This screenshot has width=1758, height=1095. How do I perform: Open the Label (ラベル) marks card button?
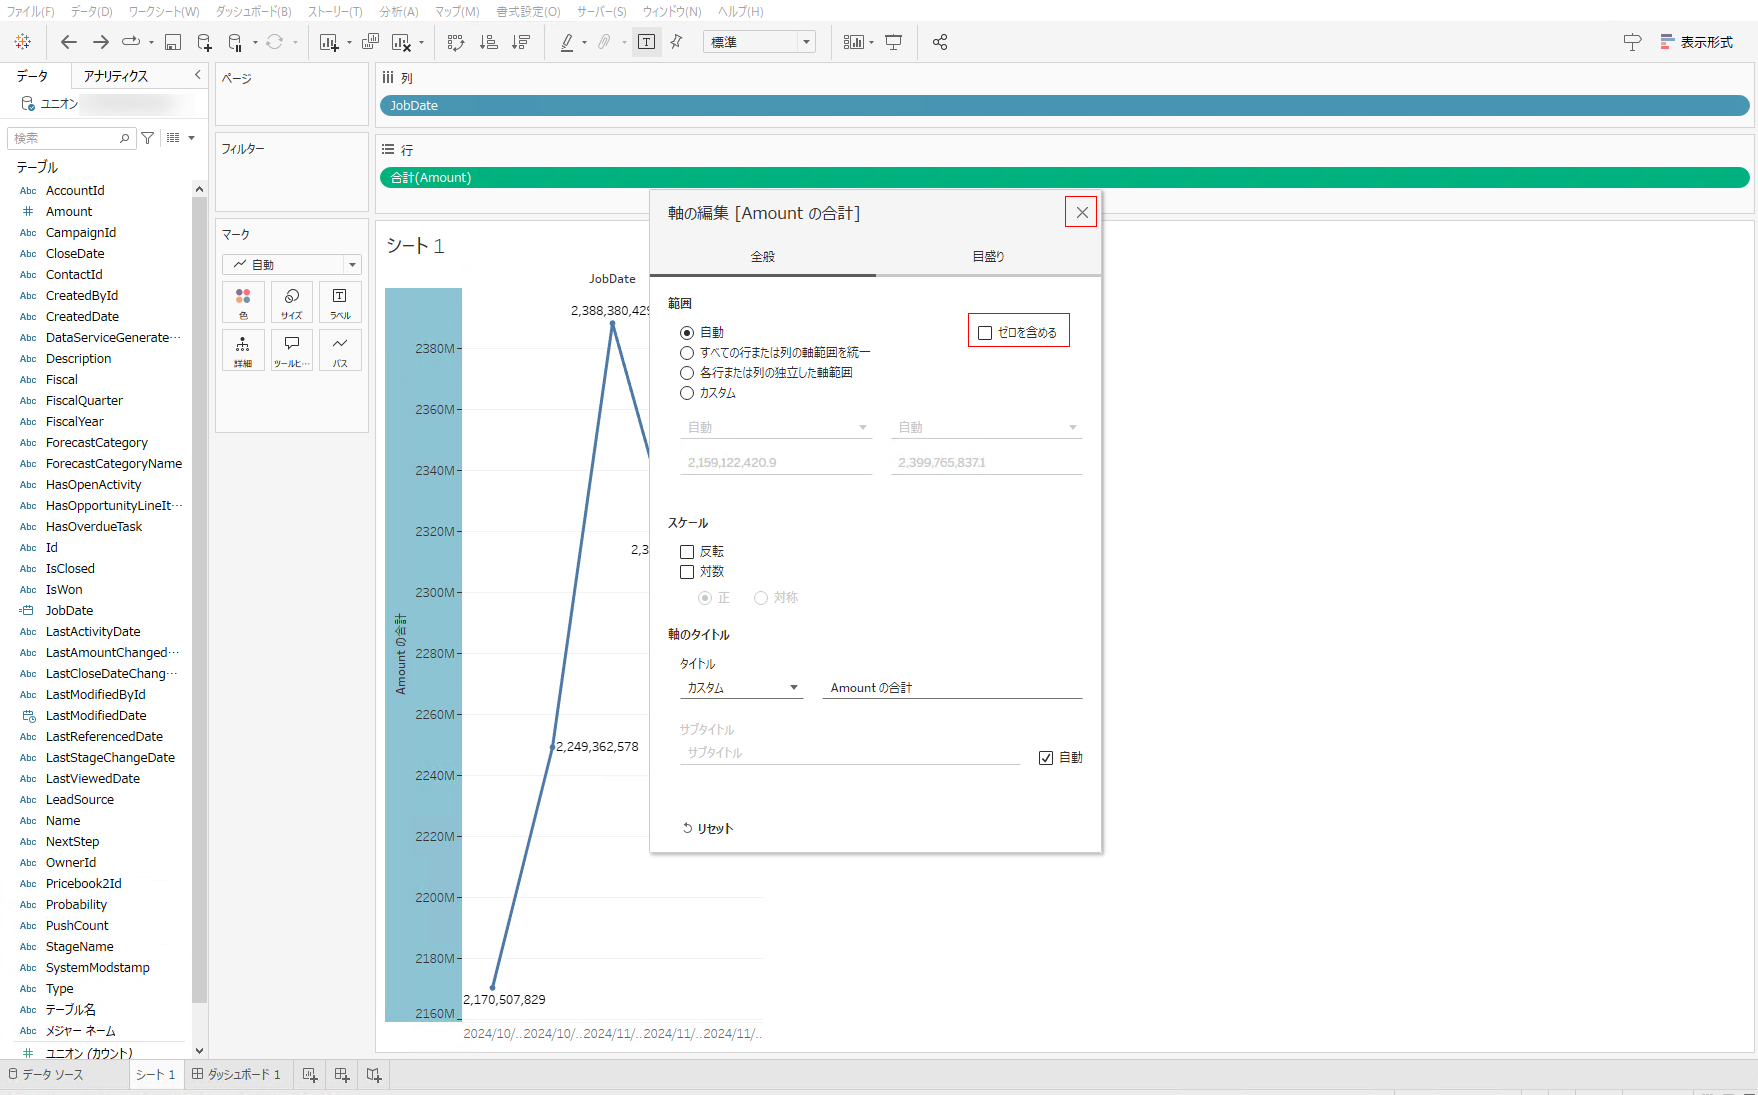(340, 302)
